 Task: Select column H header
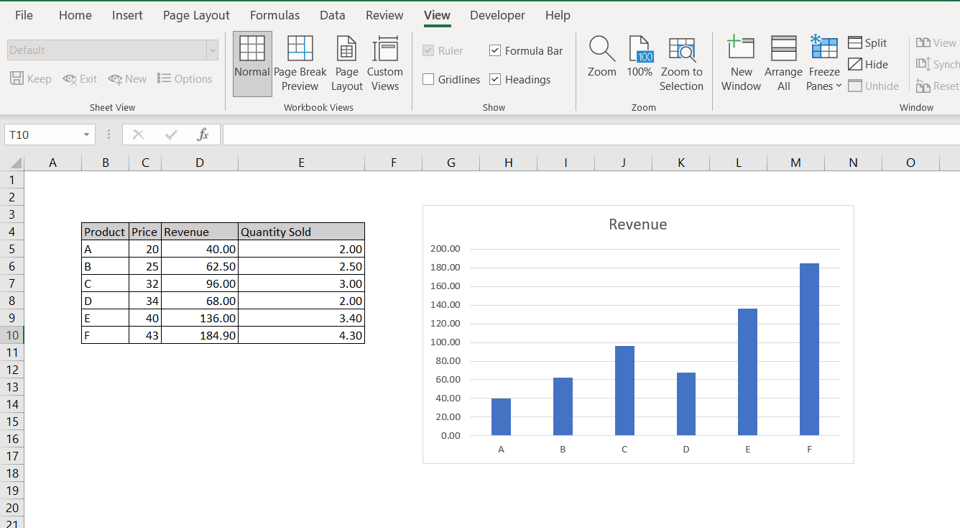coord(508,163)
